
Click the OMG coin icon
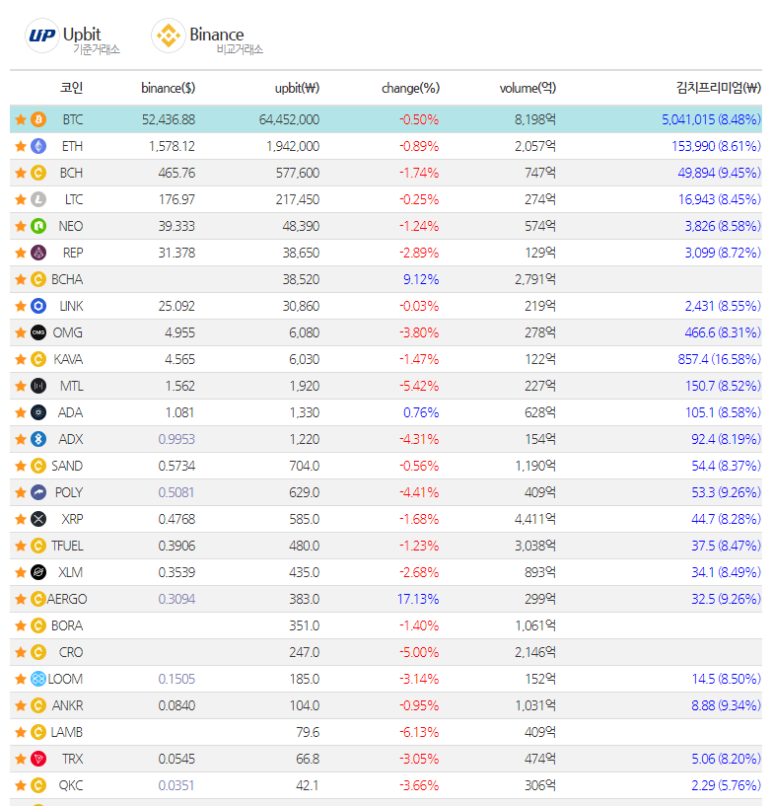pos(39,333)
